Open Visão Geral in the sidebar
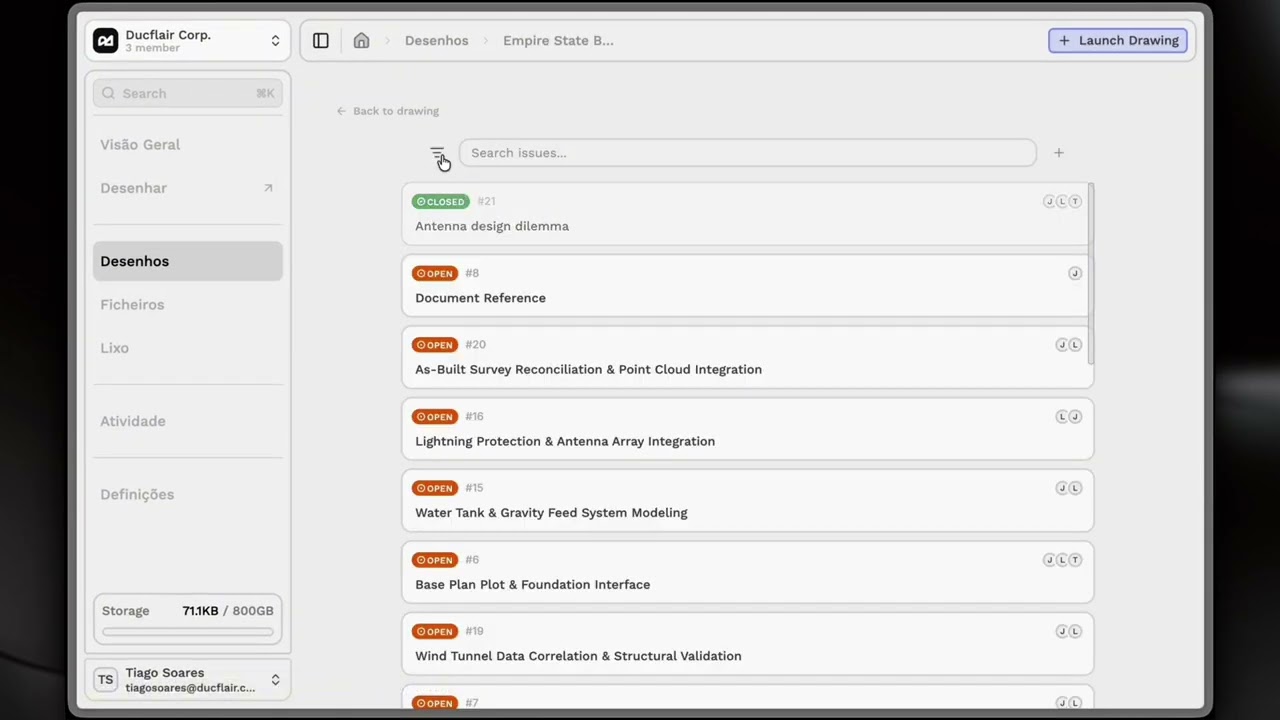Screen dimensions: 1280x720 tap(140, 145)
